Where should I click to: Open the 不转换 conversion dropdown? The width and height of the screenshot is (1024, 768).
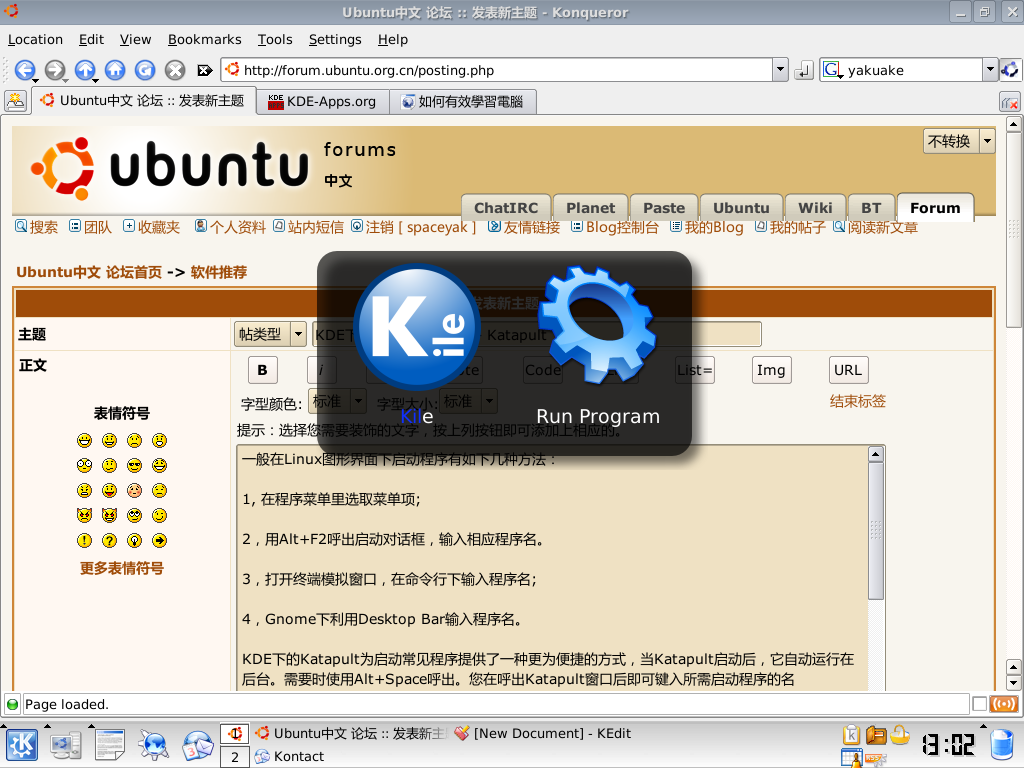pyautogui.click(x=959, y=141)
